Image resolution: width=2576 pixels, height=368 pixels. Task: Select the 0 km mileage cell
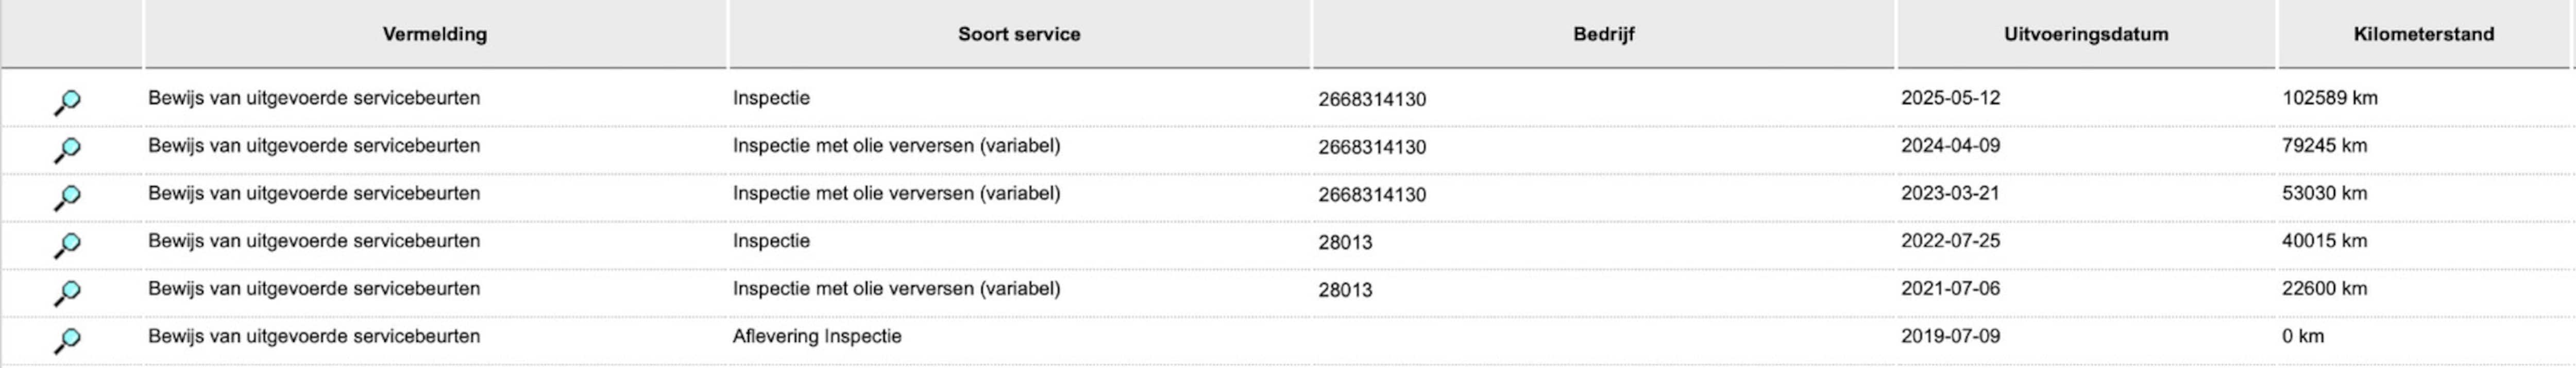pos(2302,336)
